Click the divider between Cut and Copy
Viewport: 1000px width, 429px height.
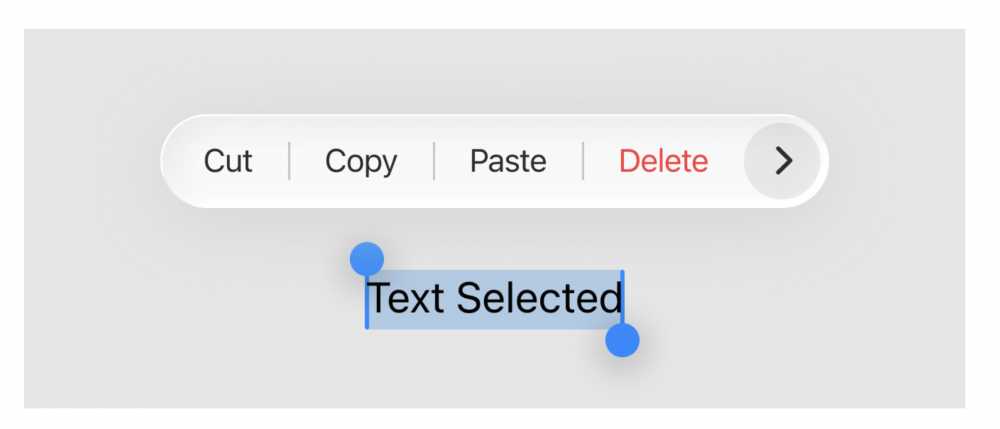click(290, 161)
